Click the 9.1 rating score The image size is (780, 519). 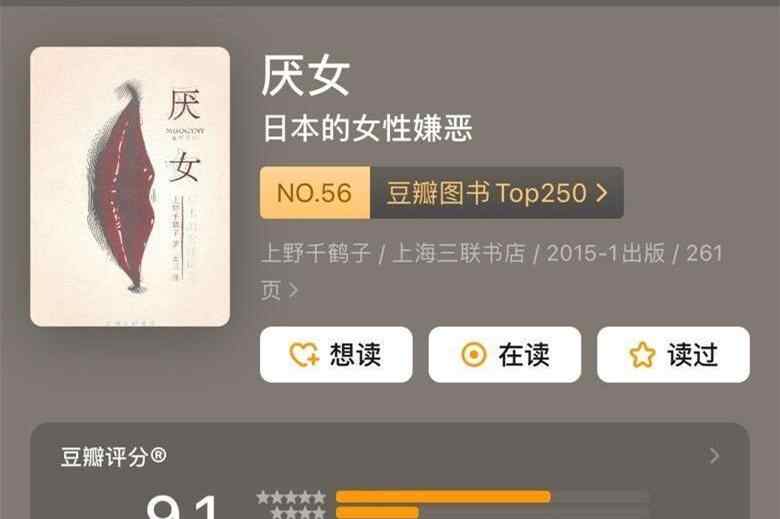point(183,508)
